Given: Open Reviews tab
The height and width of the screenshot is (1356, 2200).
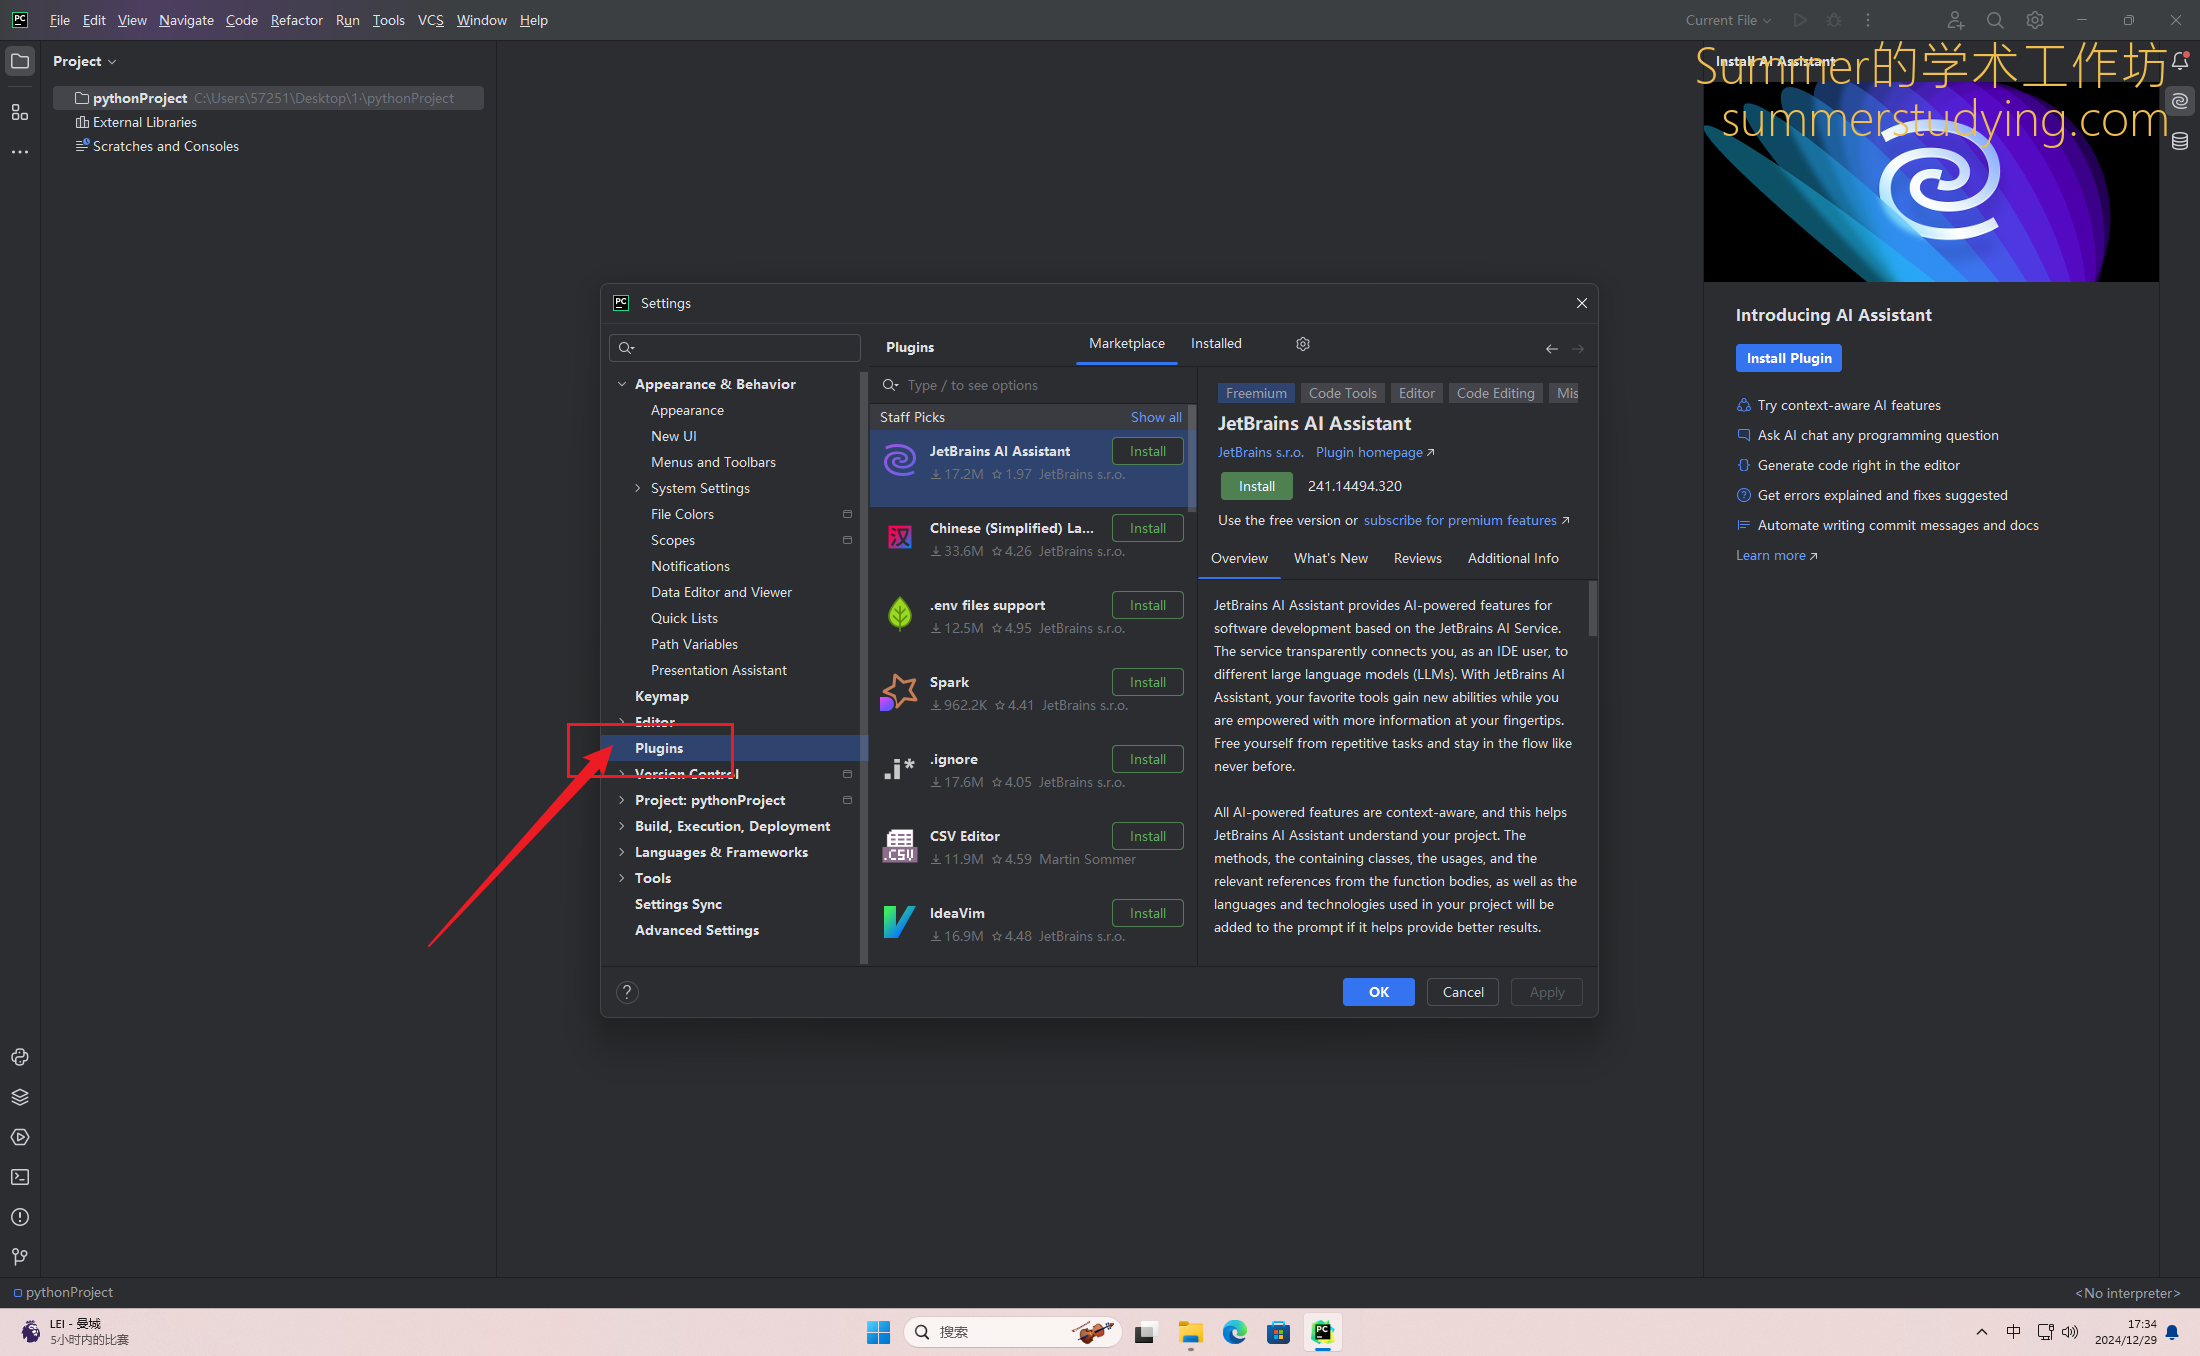Looking at the screenshot, I should tap(1418, 558).
